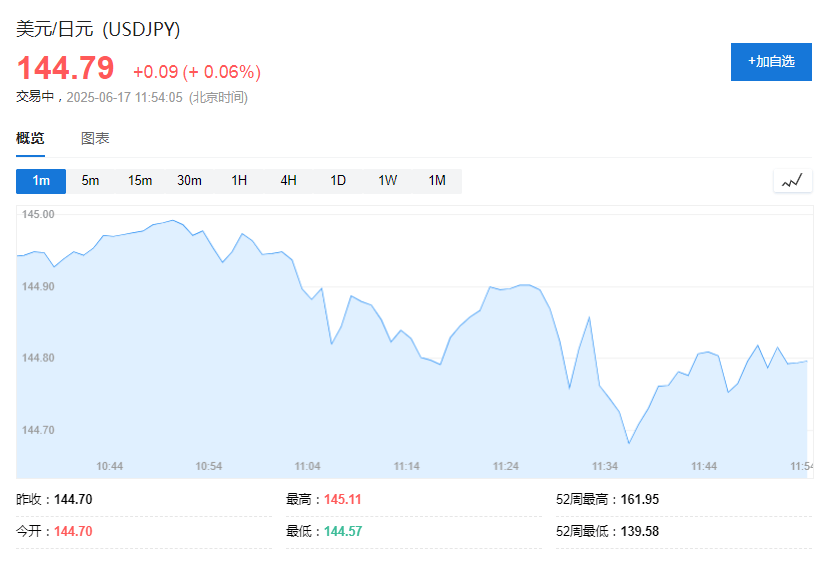The height and width of the screenshot is (561, 820).
Task: Select the 概览 tab
Action: pos(30,139)
